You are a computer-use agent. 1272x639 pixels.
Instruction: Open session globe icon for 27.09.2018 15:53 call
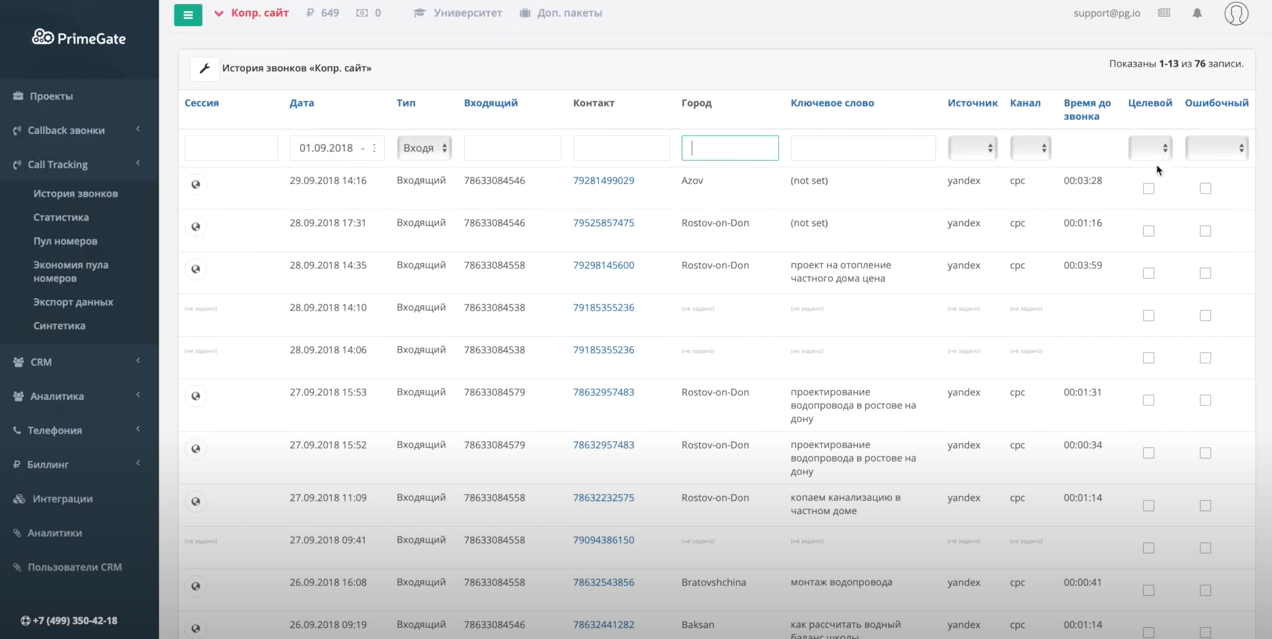pyautogui.click(x=196, y=396)
